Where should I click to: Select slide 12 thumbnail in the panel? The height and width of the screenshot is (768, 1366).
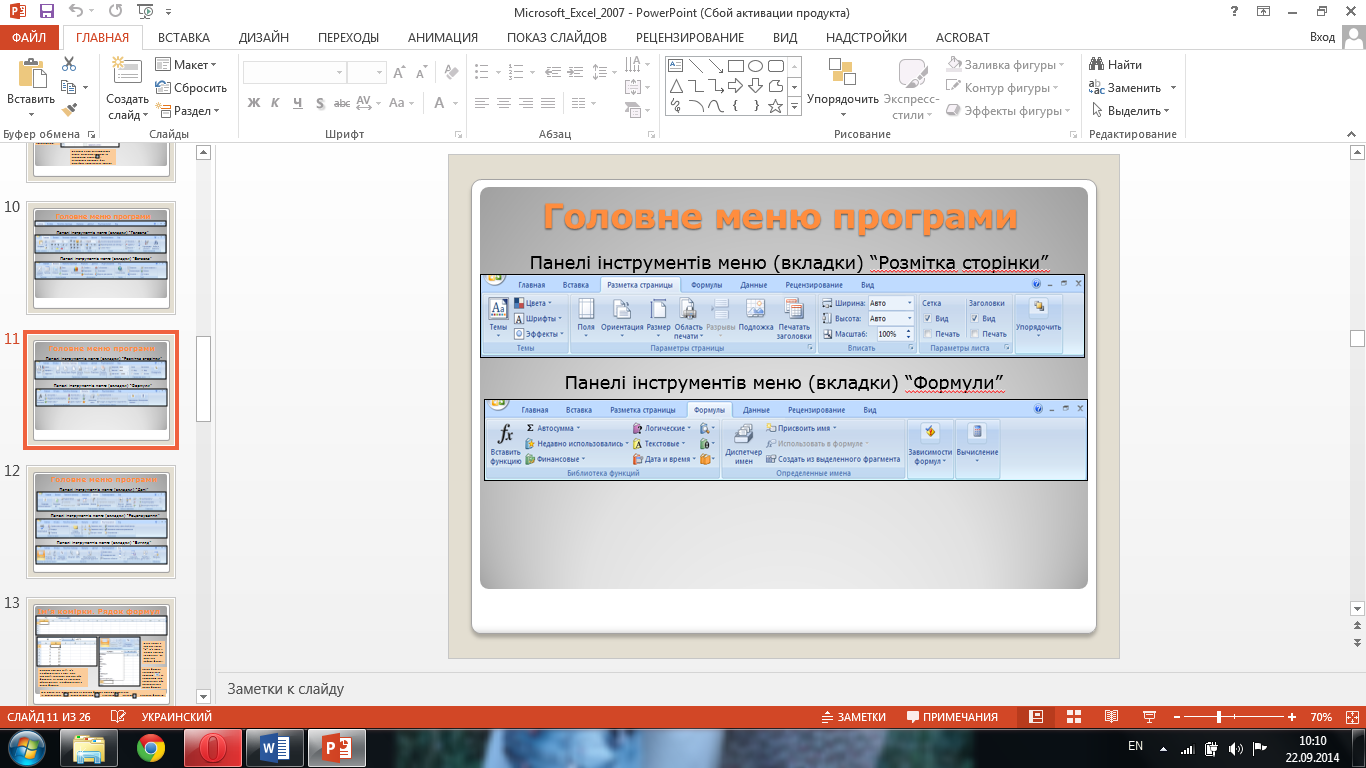(x=101, y=520)
